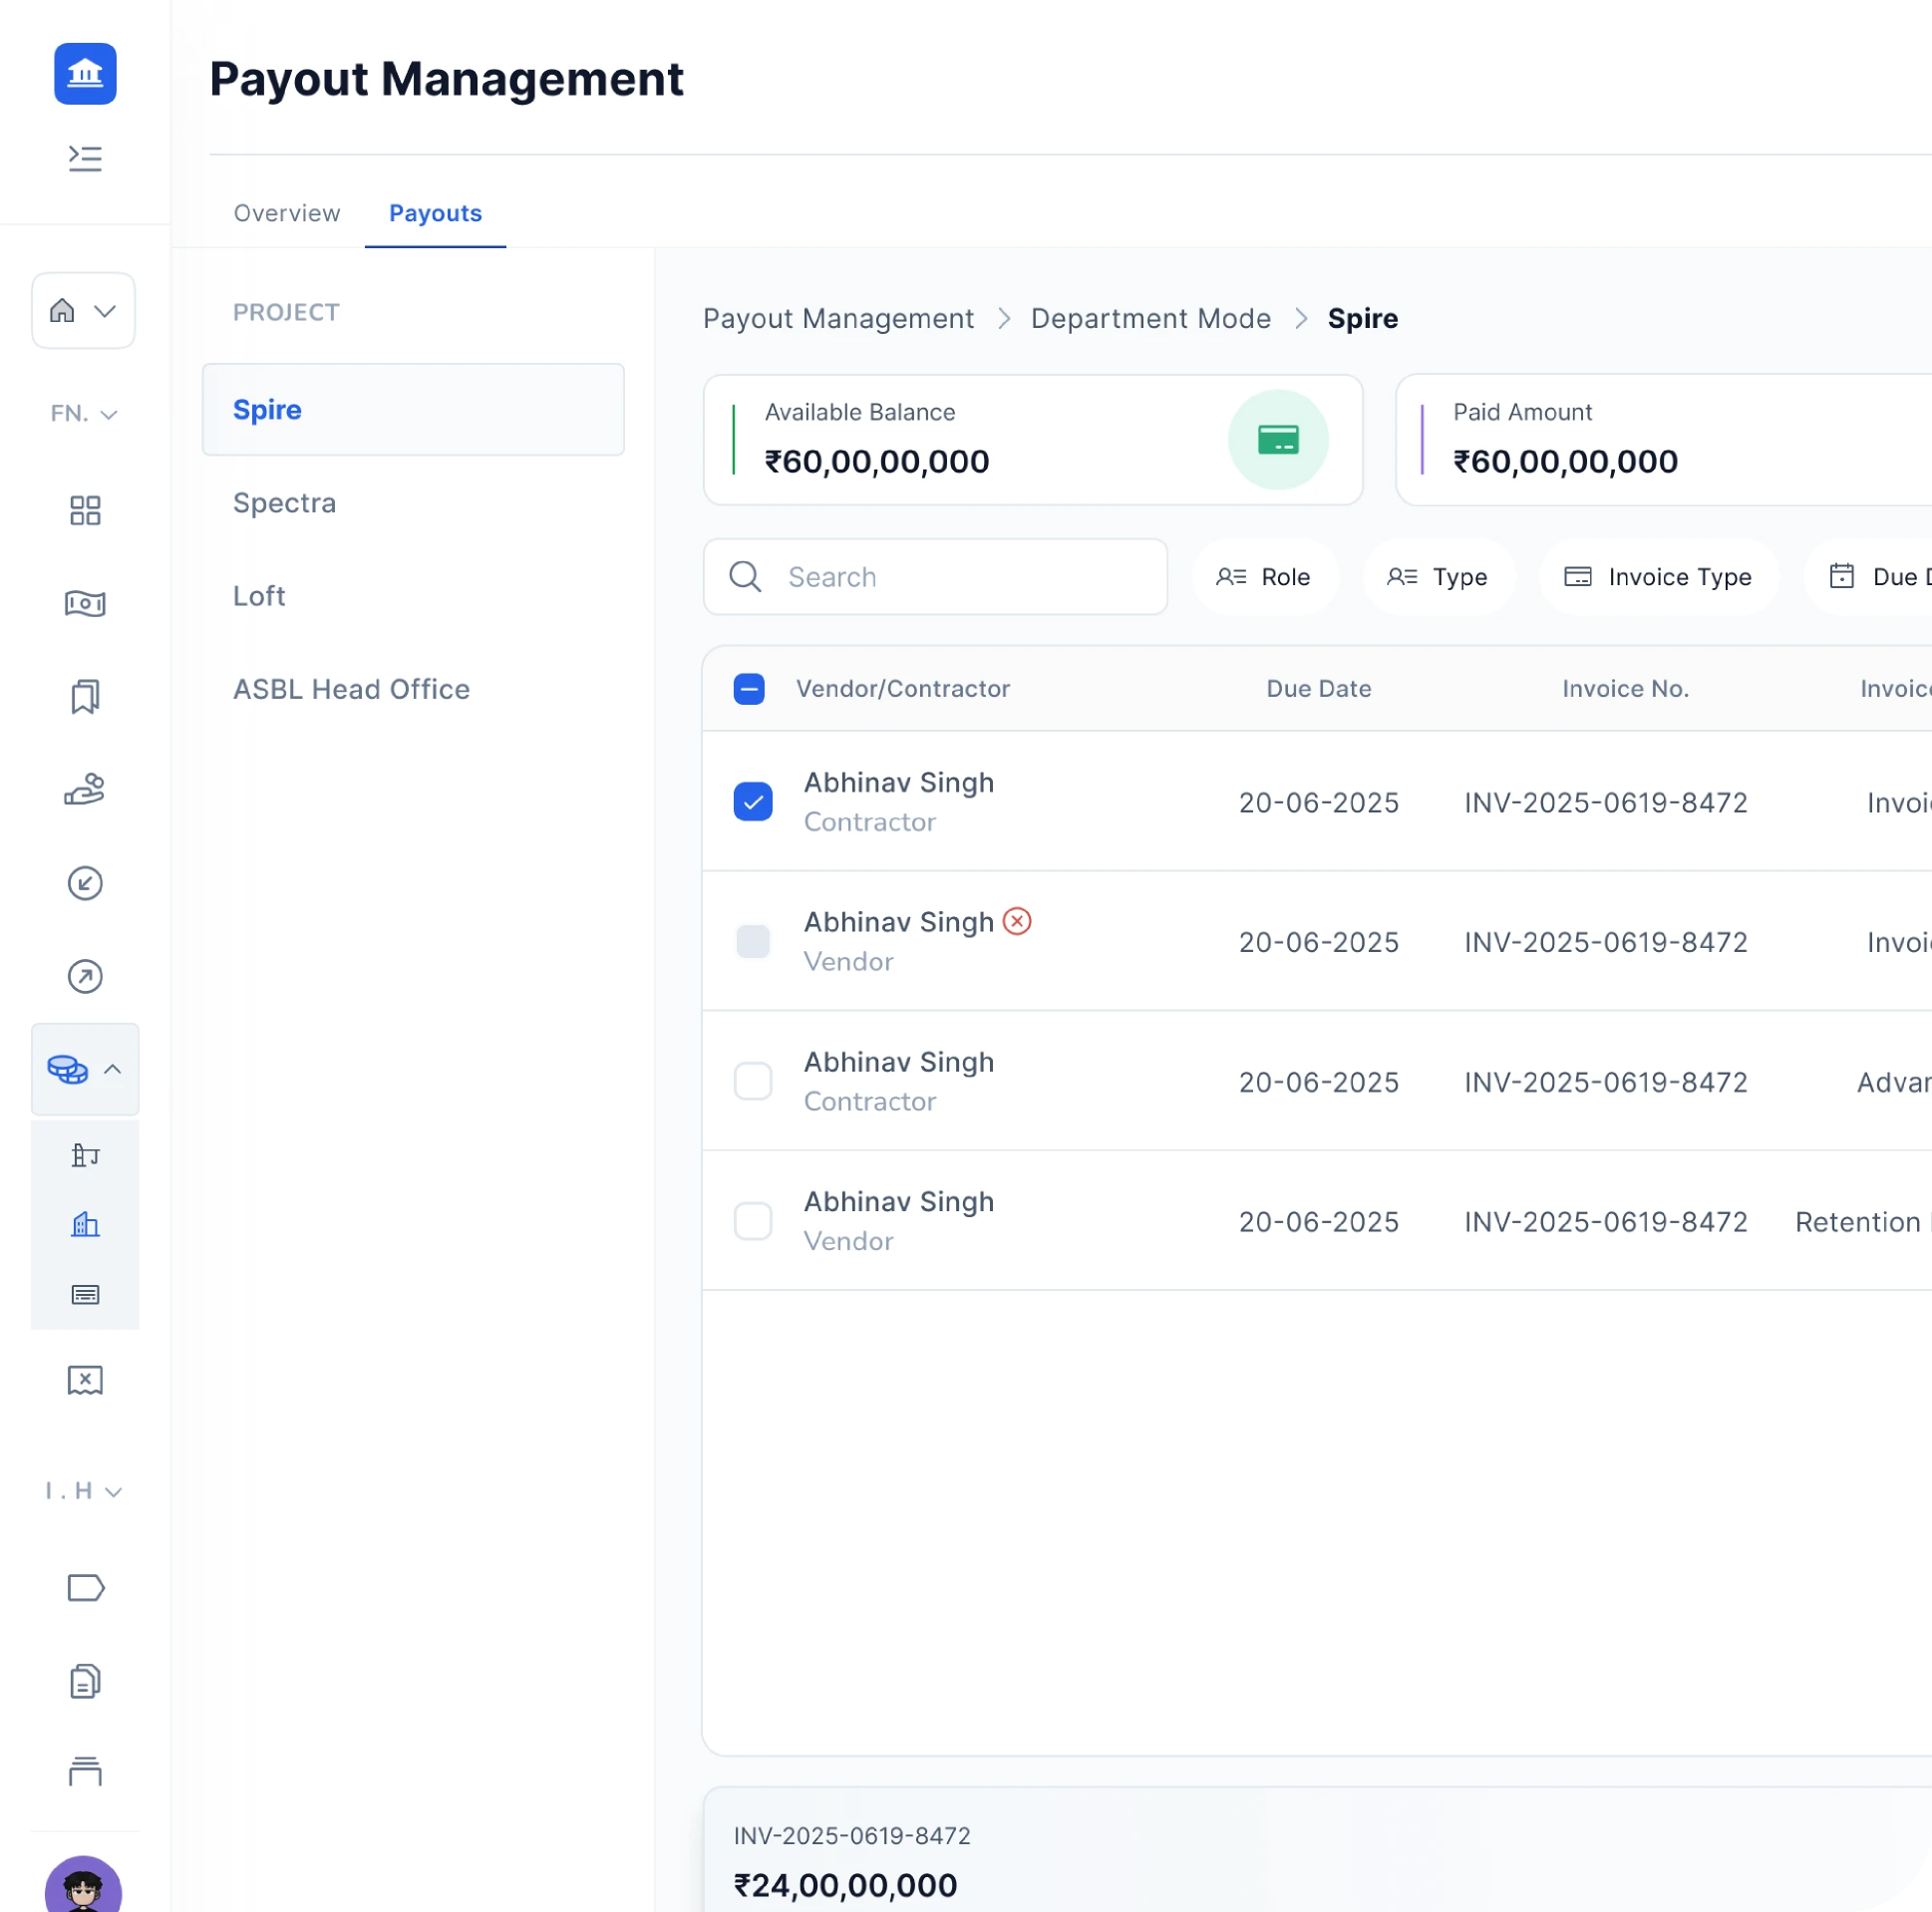This screenshot has height=1912, width=1932.
Task: Open the stacked trays icon
Action: tap(85, 1771)
